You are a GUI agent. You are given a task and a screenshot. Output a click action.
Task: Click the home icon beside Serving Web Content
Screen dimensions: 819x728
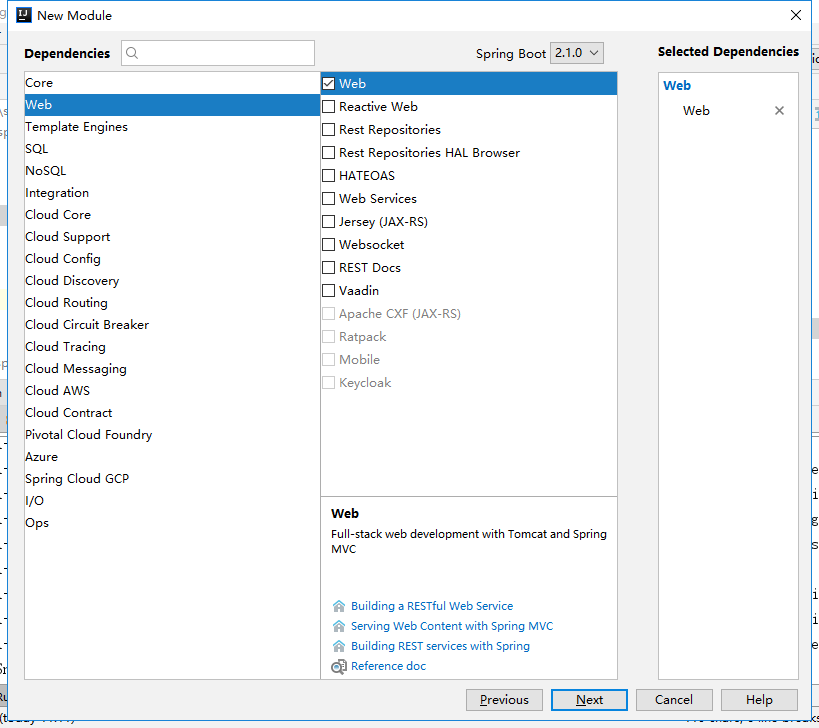[x=338, y=626]
